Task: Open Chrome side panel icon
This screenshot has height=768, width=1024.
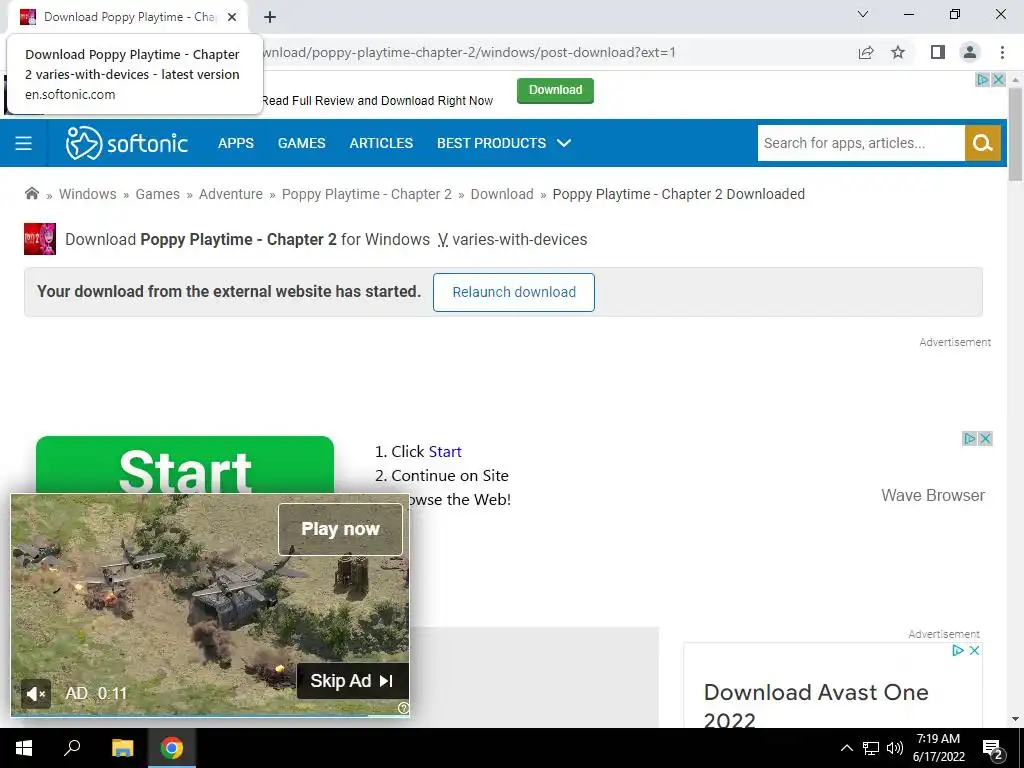Action: (x=938, y=52)
